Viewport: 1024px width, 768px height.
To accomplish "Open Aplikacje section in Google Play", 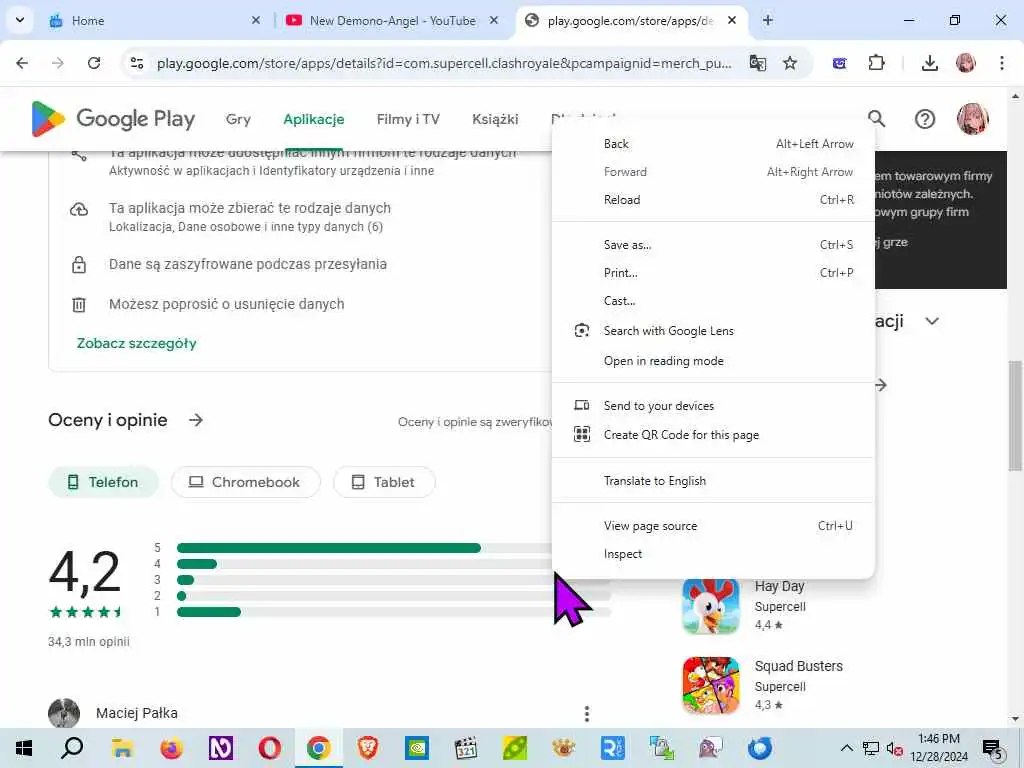I will pos(313,119).
